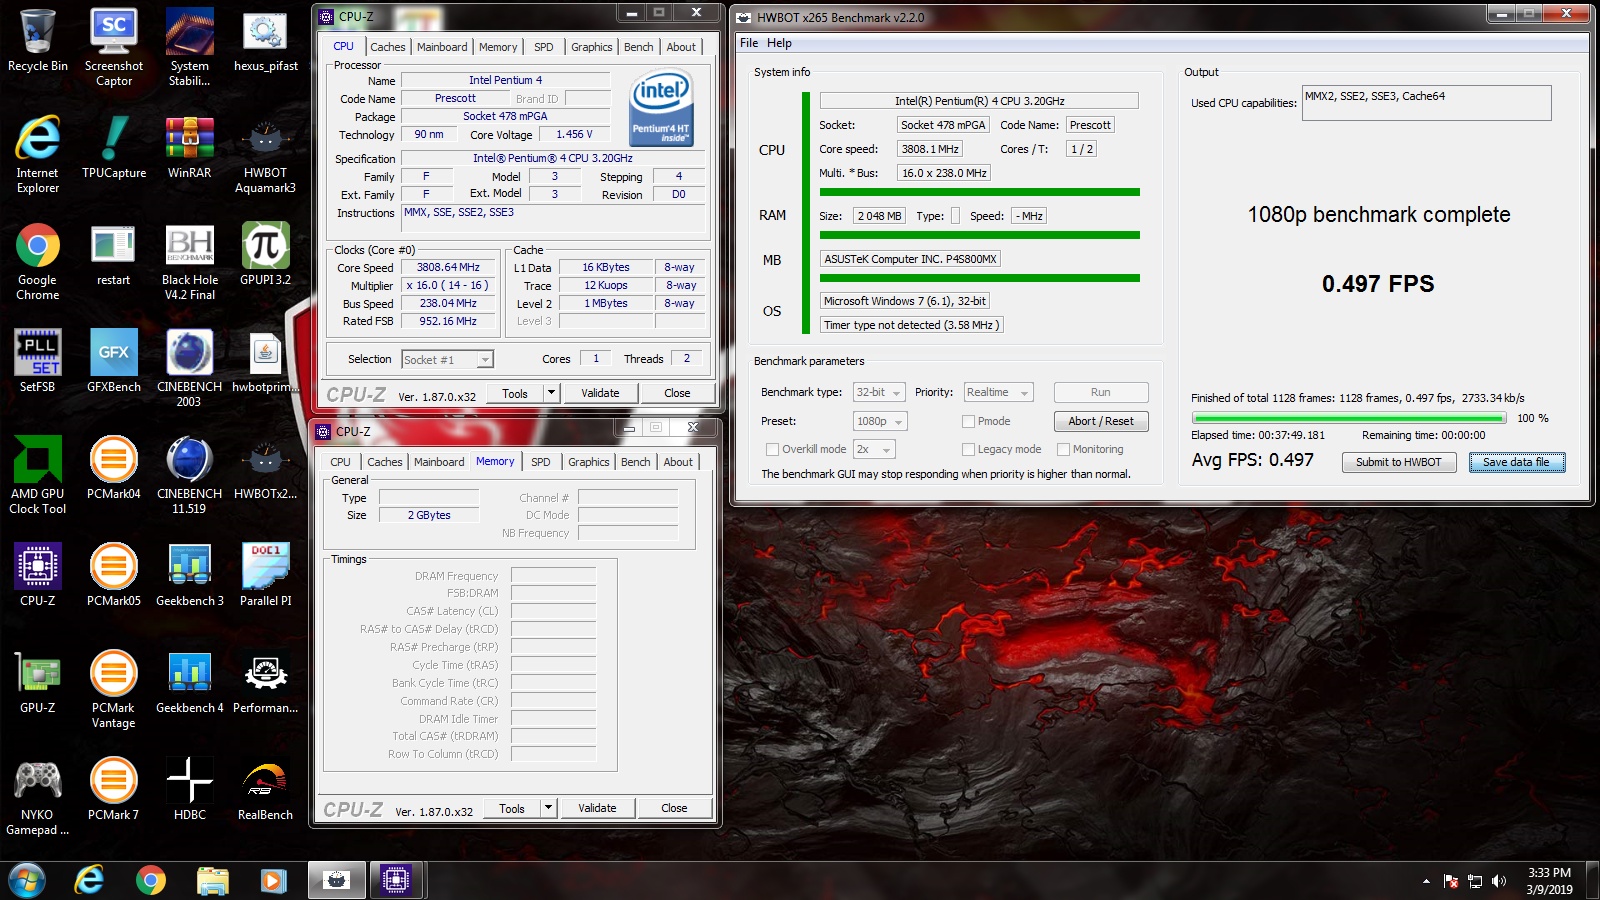Open AMD GPU Clock Tool icon
This screenshot has width=1600, height=900.
(x=38, y=475)
